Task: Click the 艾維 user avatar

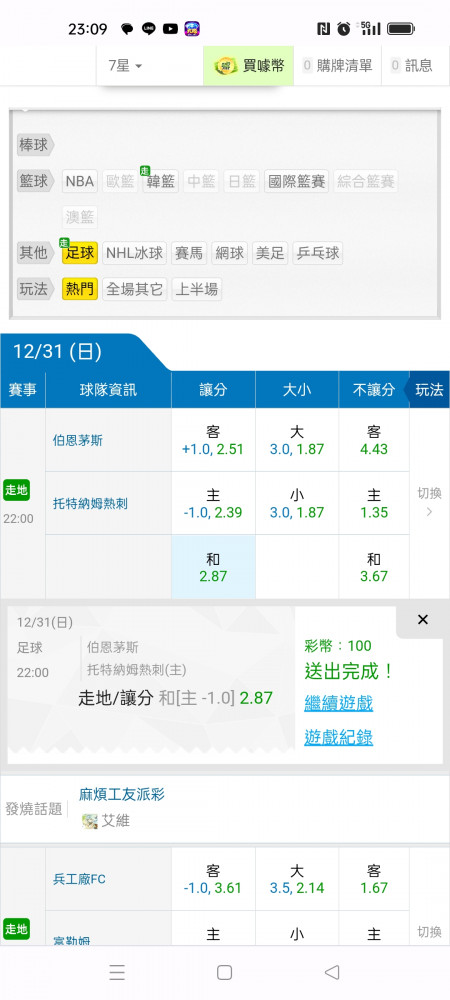Action: [x=90, y=821]
